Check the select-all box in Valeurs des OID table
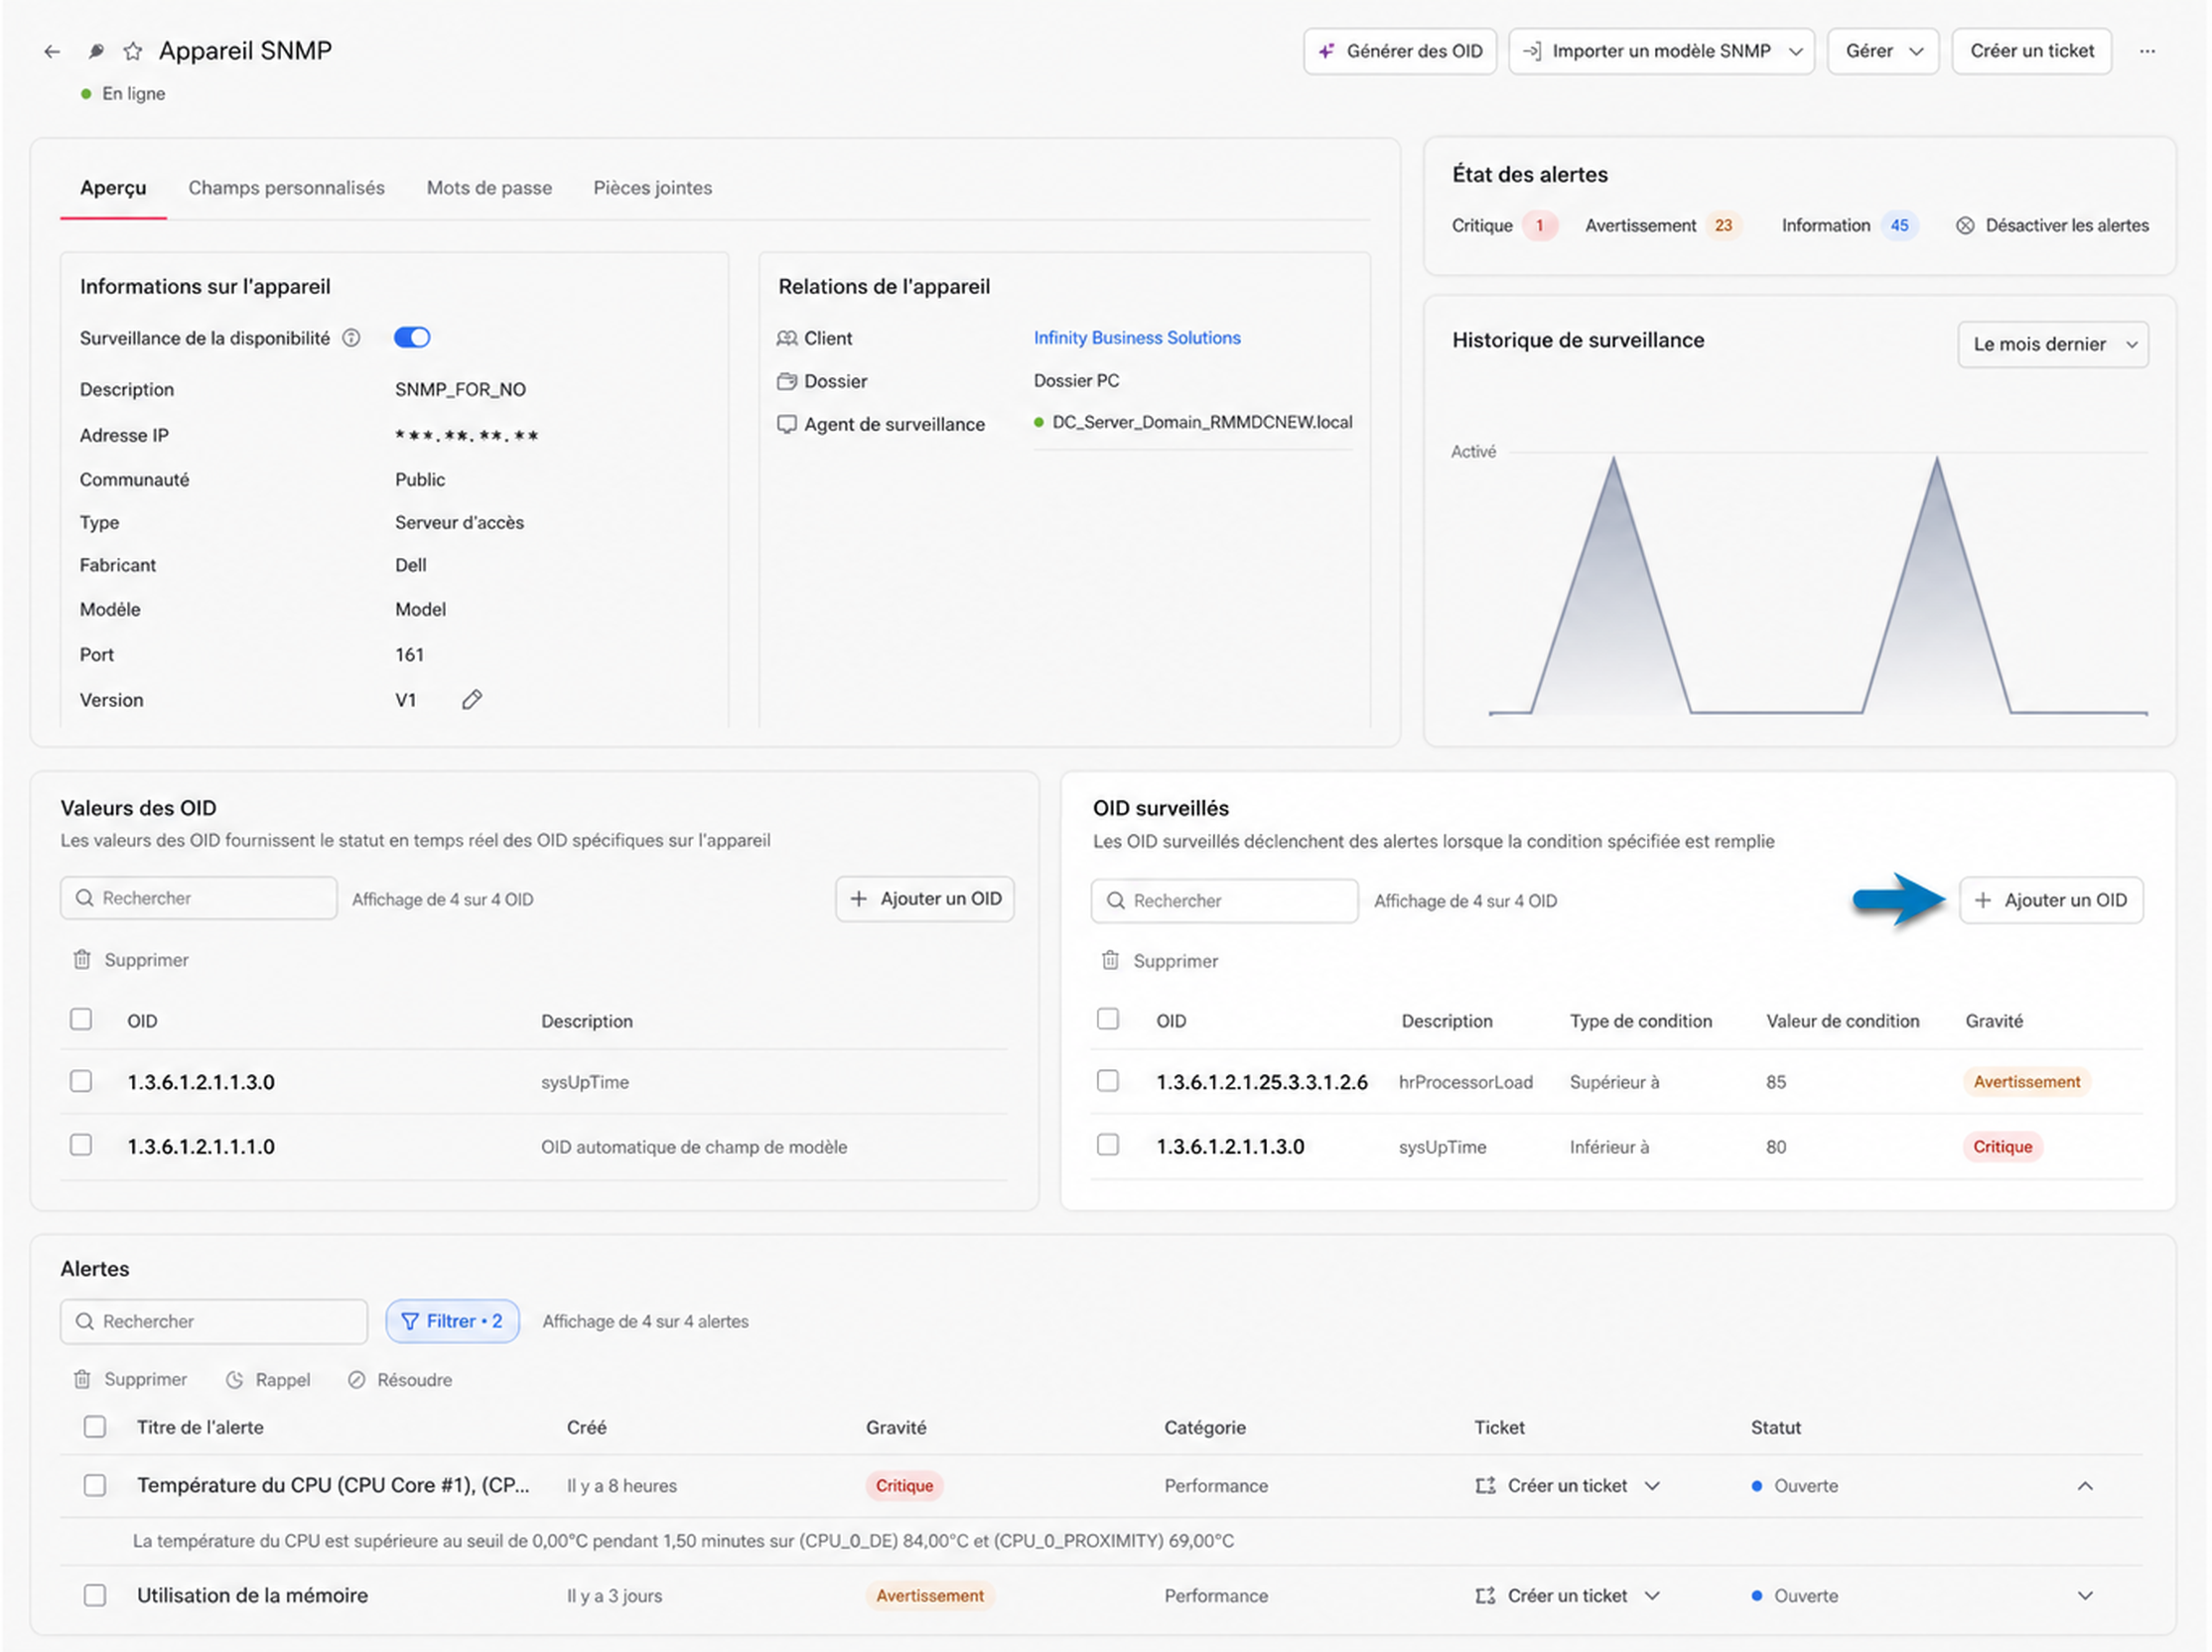 81,1019
